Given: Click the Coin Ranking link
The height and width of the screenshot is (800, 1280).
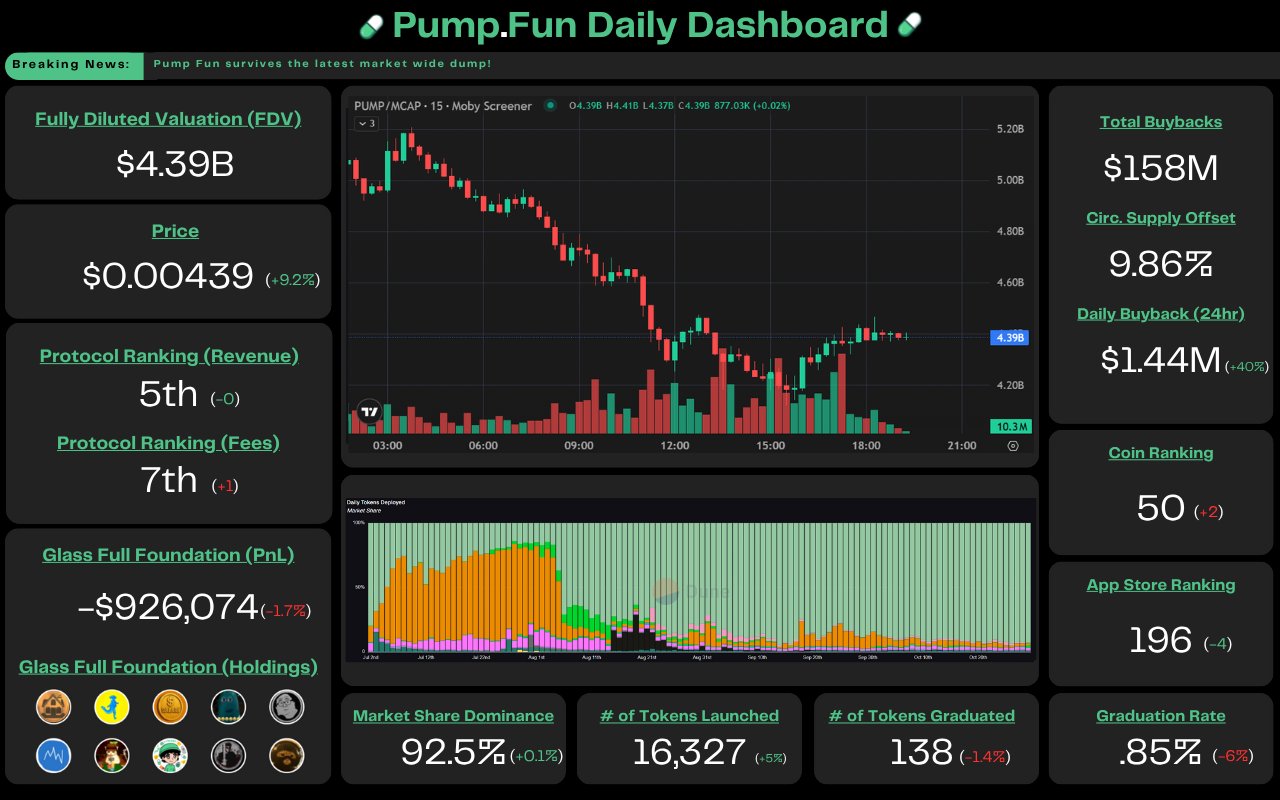Looking at the screenshot, I should [x=1161, y=453].
